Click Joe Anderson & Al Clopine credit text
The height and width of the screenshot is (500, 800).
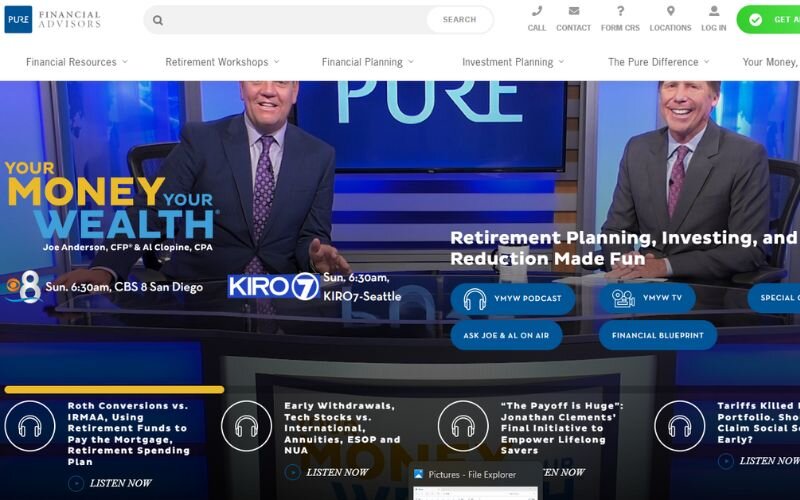128,247
